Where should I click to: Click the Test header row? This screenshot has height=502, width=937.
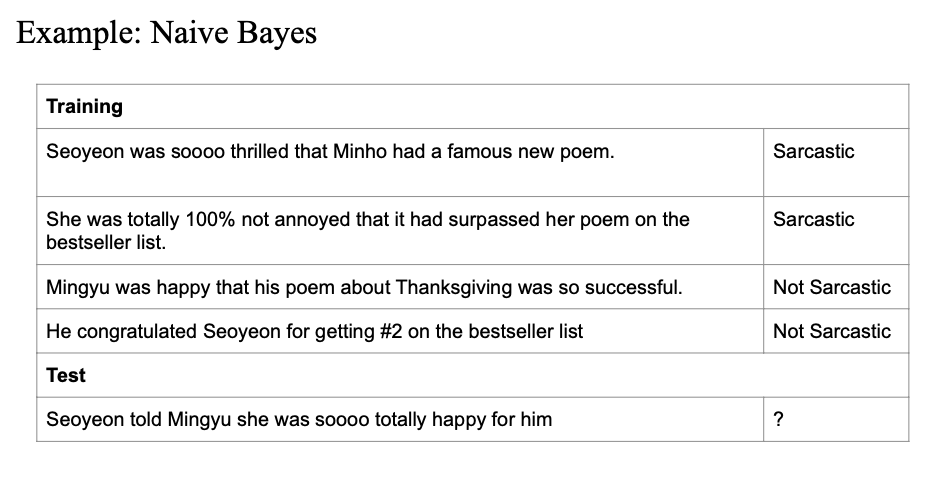tap(473, 375)
